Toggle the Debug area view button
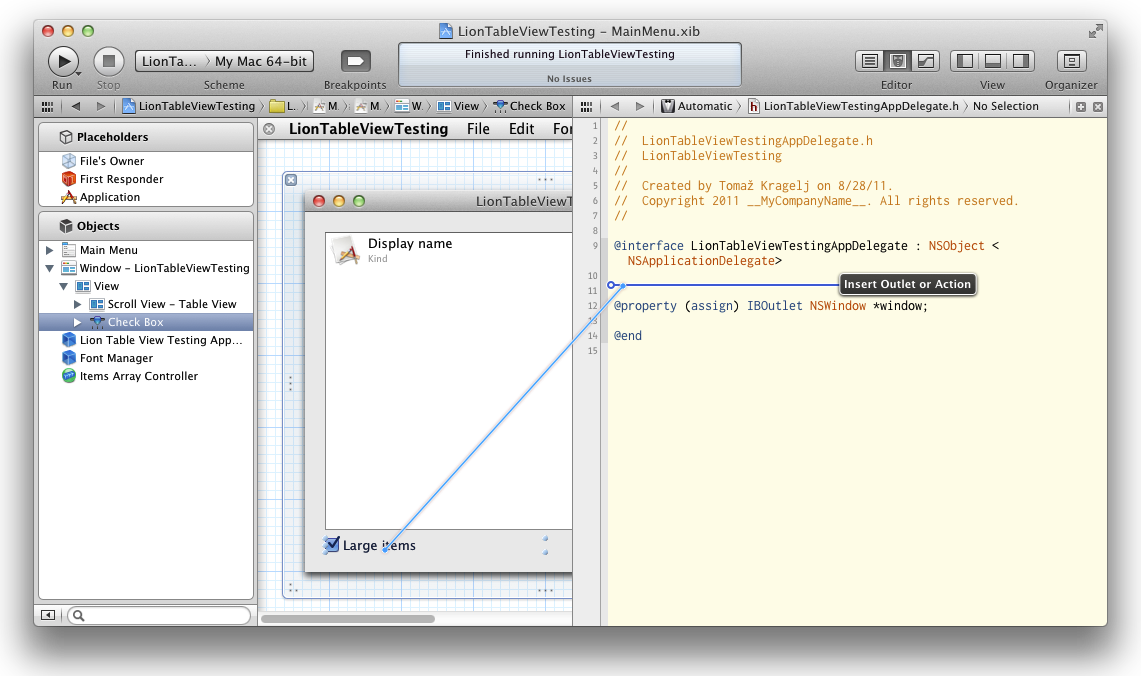This screenshot has width=1141, height=676. point(993,61)
